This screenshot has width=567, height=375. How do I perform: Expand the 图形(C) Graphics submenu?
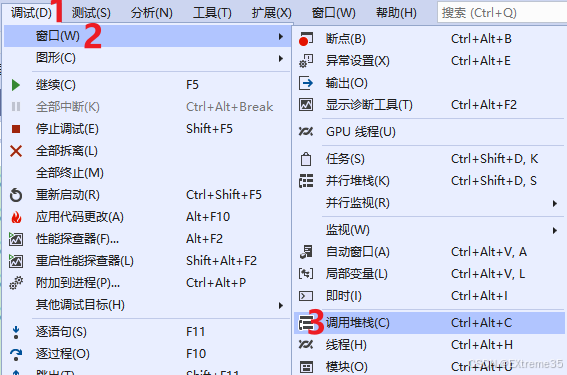tap(281, 59)
